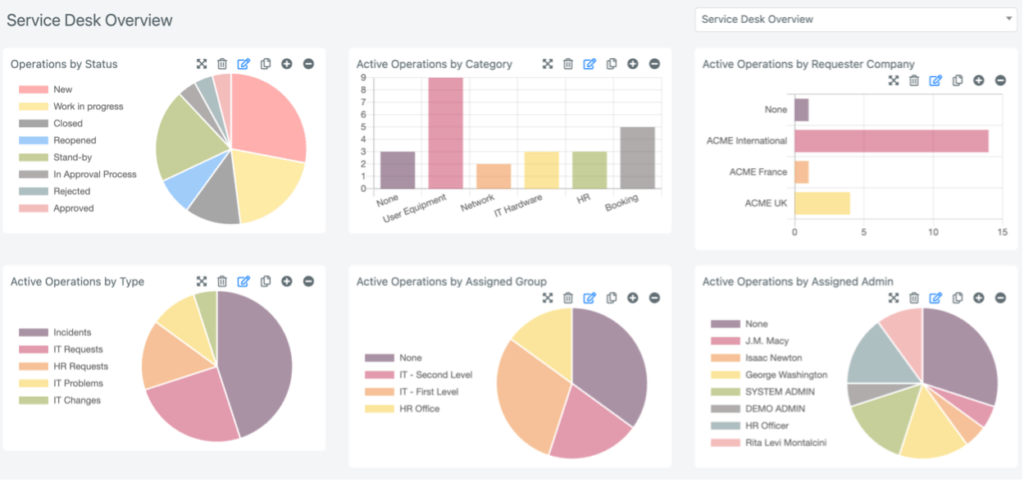Click minus icon on Operations by Type
The height and width of the screenshot is (483, 1024).
click(x=309, y=281)
